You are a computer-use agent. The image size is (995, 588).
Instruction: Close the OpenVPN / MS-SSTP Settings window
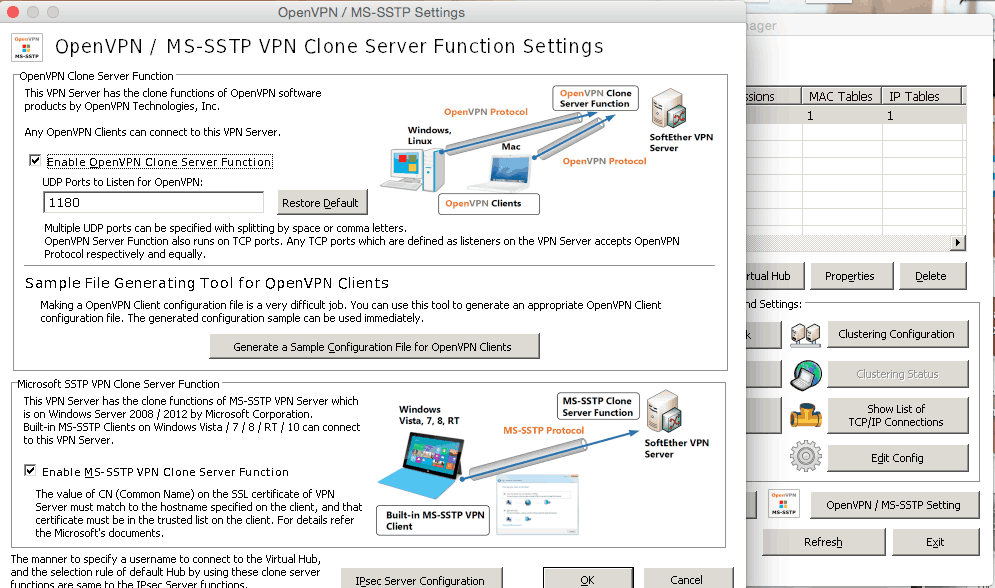click(12, 11)
